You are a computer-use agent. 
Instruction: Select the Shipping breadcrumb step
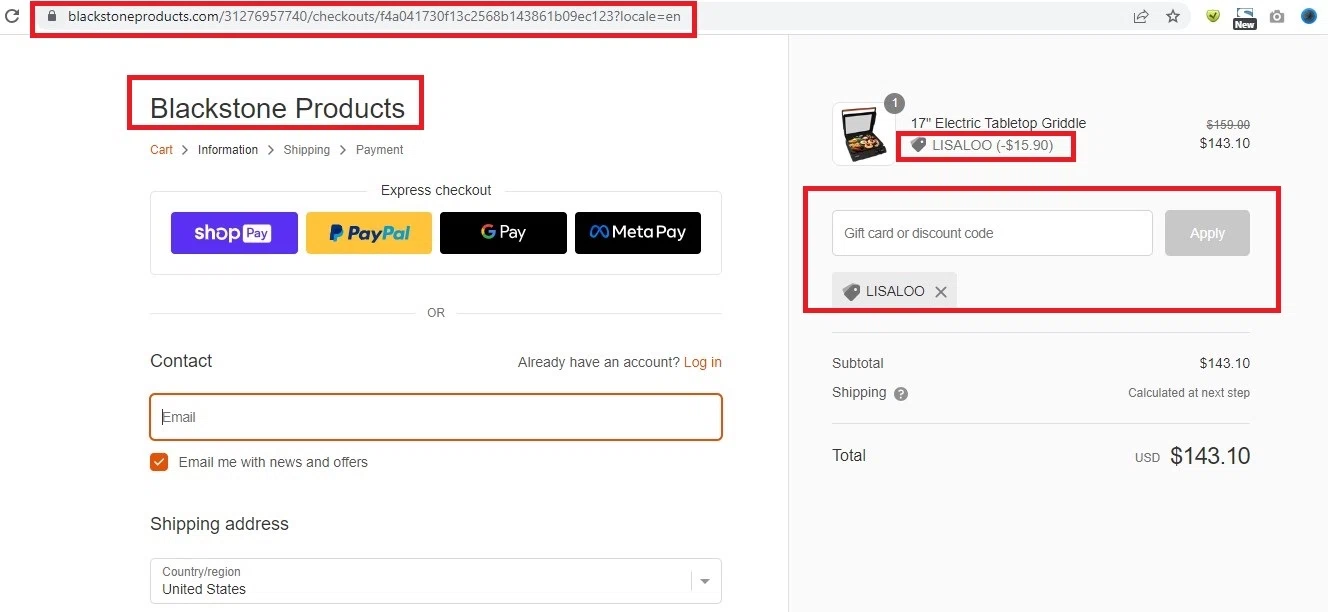(x=306, y=150)
